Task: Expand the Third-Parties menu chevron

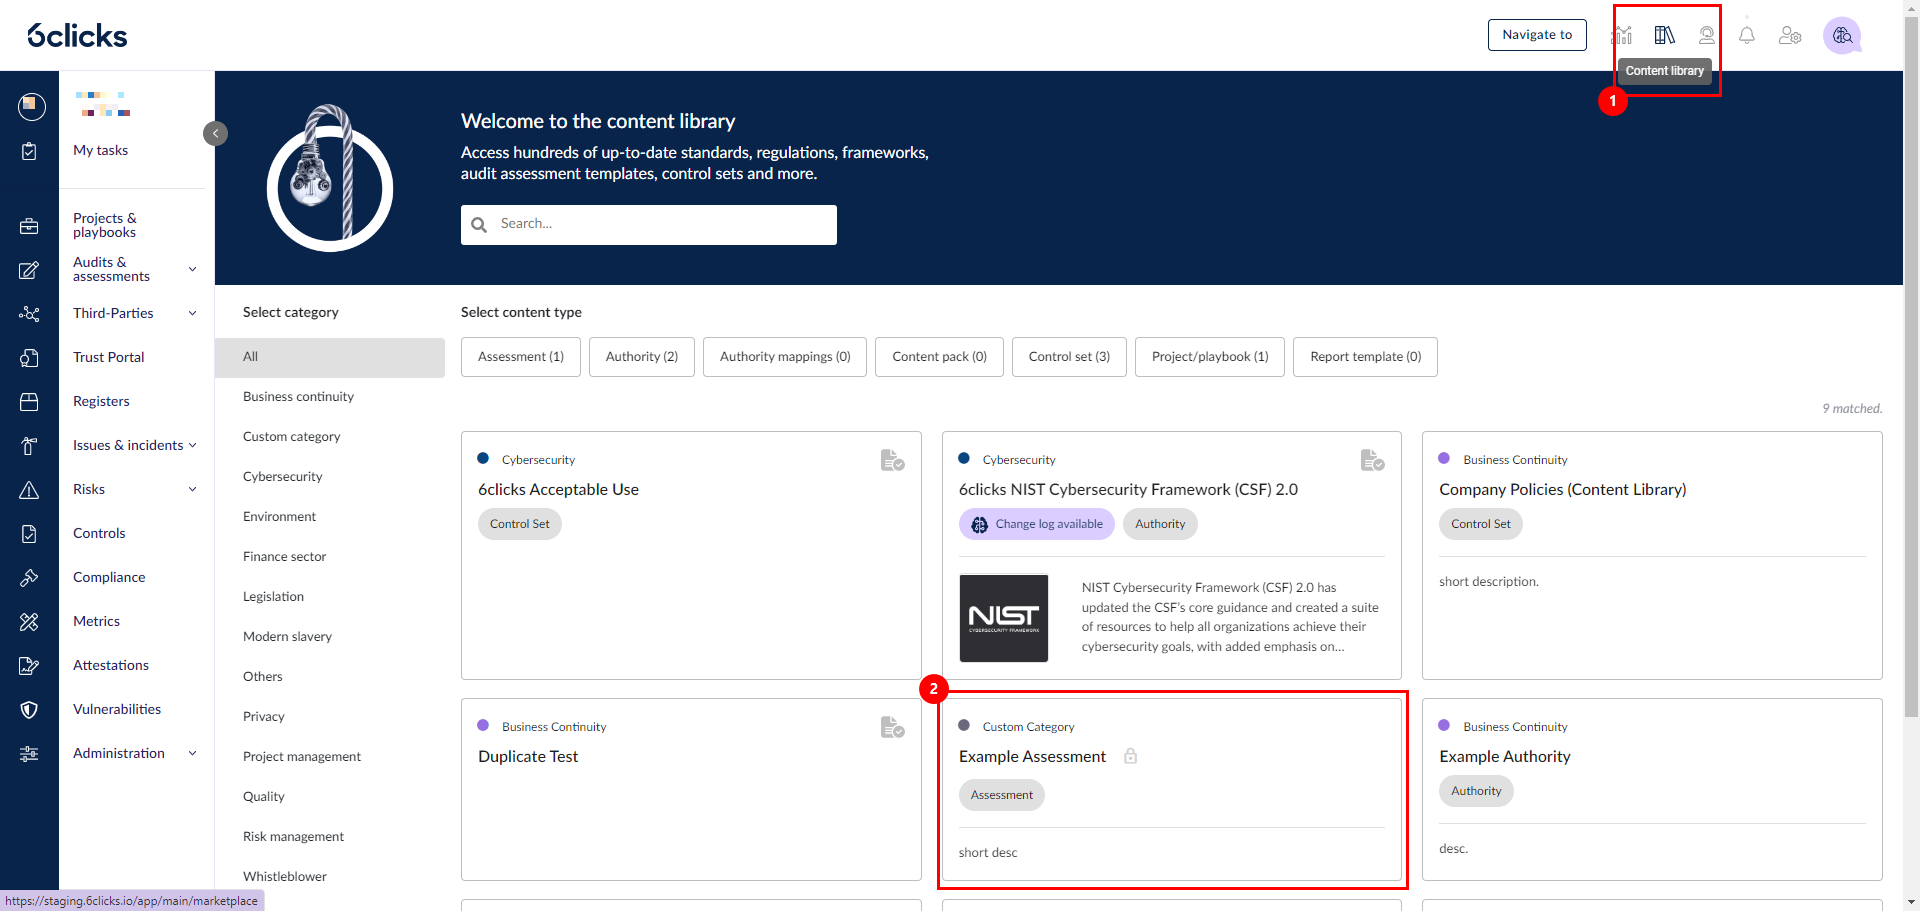Action: (x=193, y=313)
